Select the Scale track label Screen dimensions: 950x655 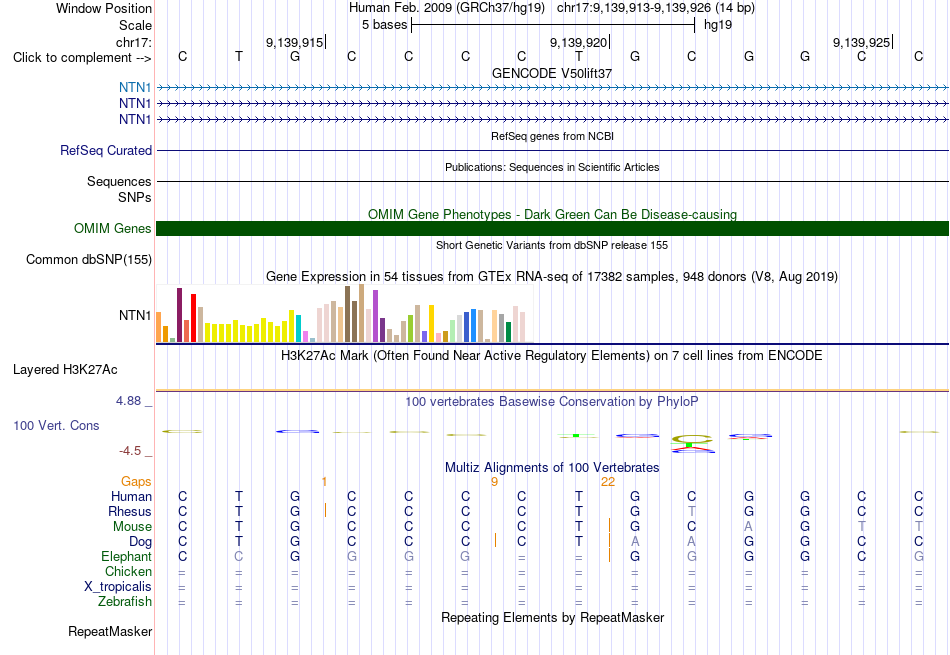pos(135,25)
